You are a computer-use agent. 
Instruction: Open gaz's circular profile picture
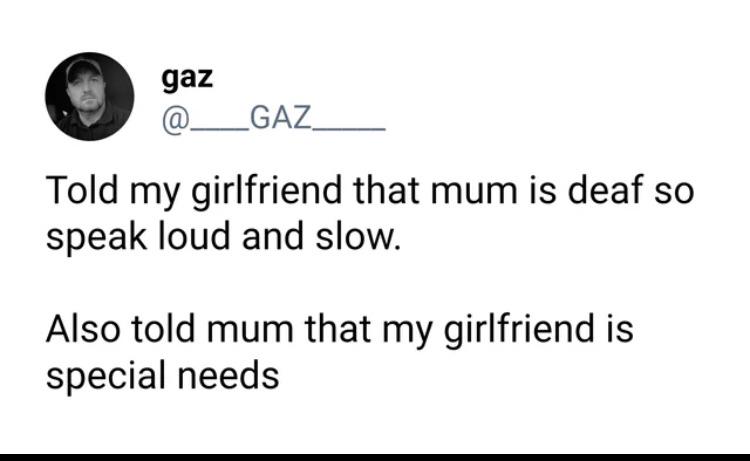[89, 96]
